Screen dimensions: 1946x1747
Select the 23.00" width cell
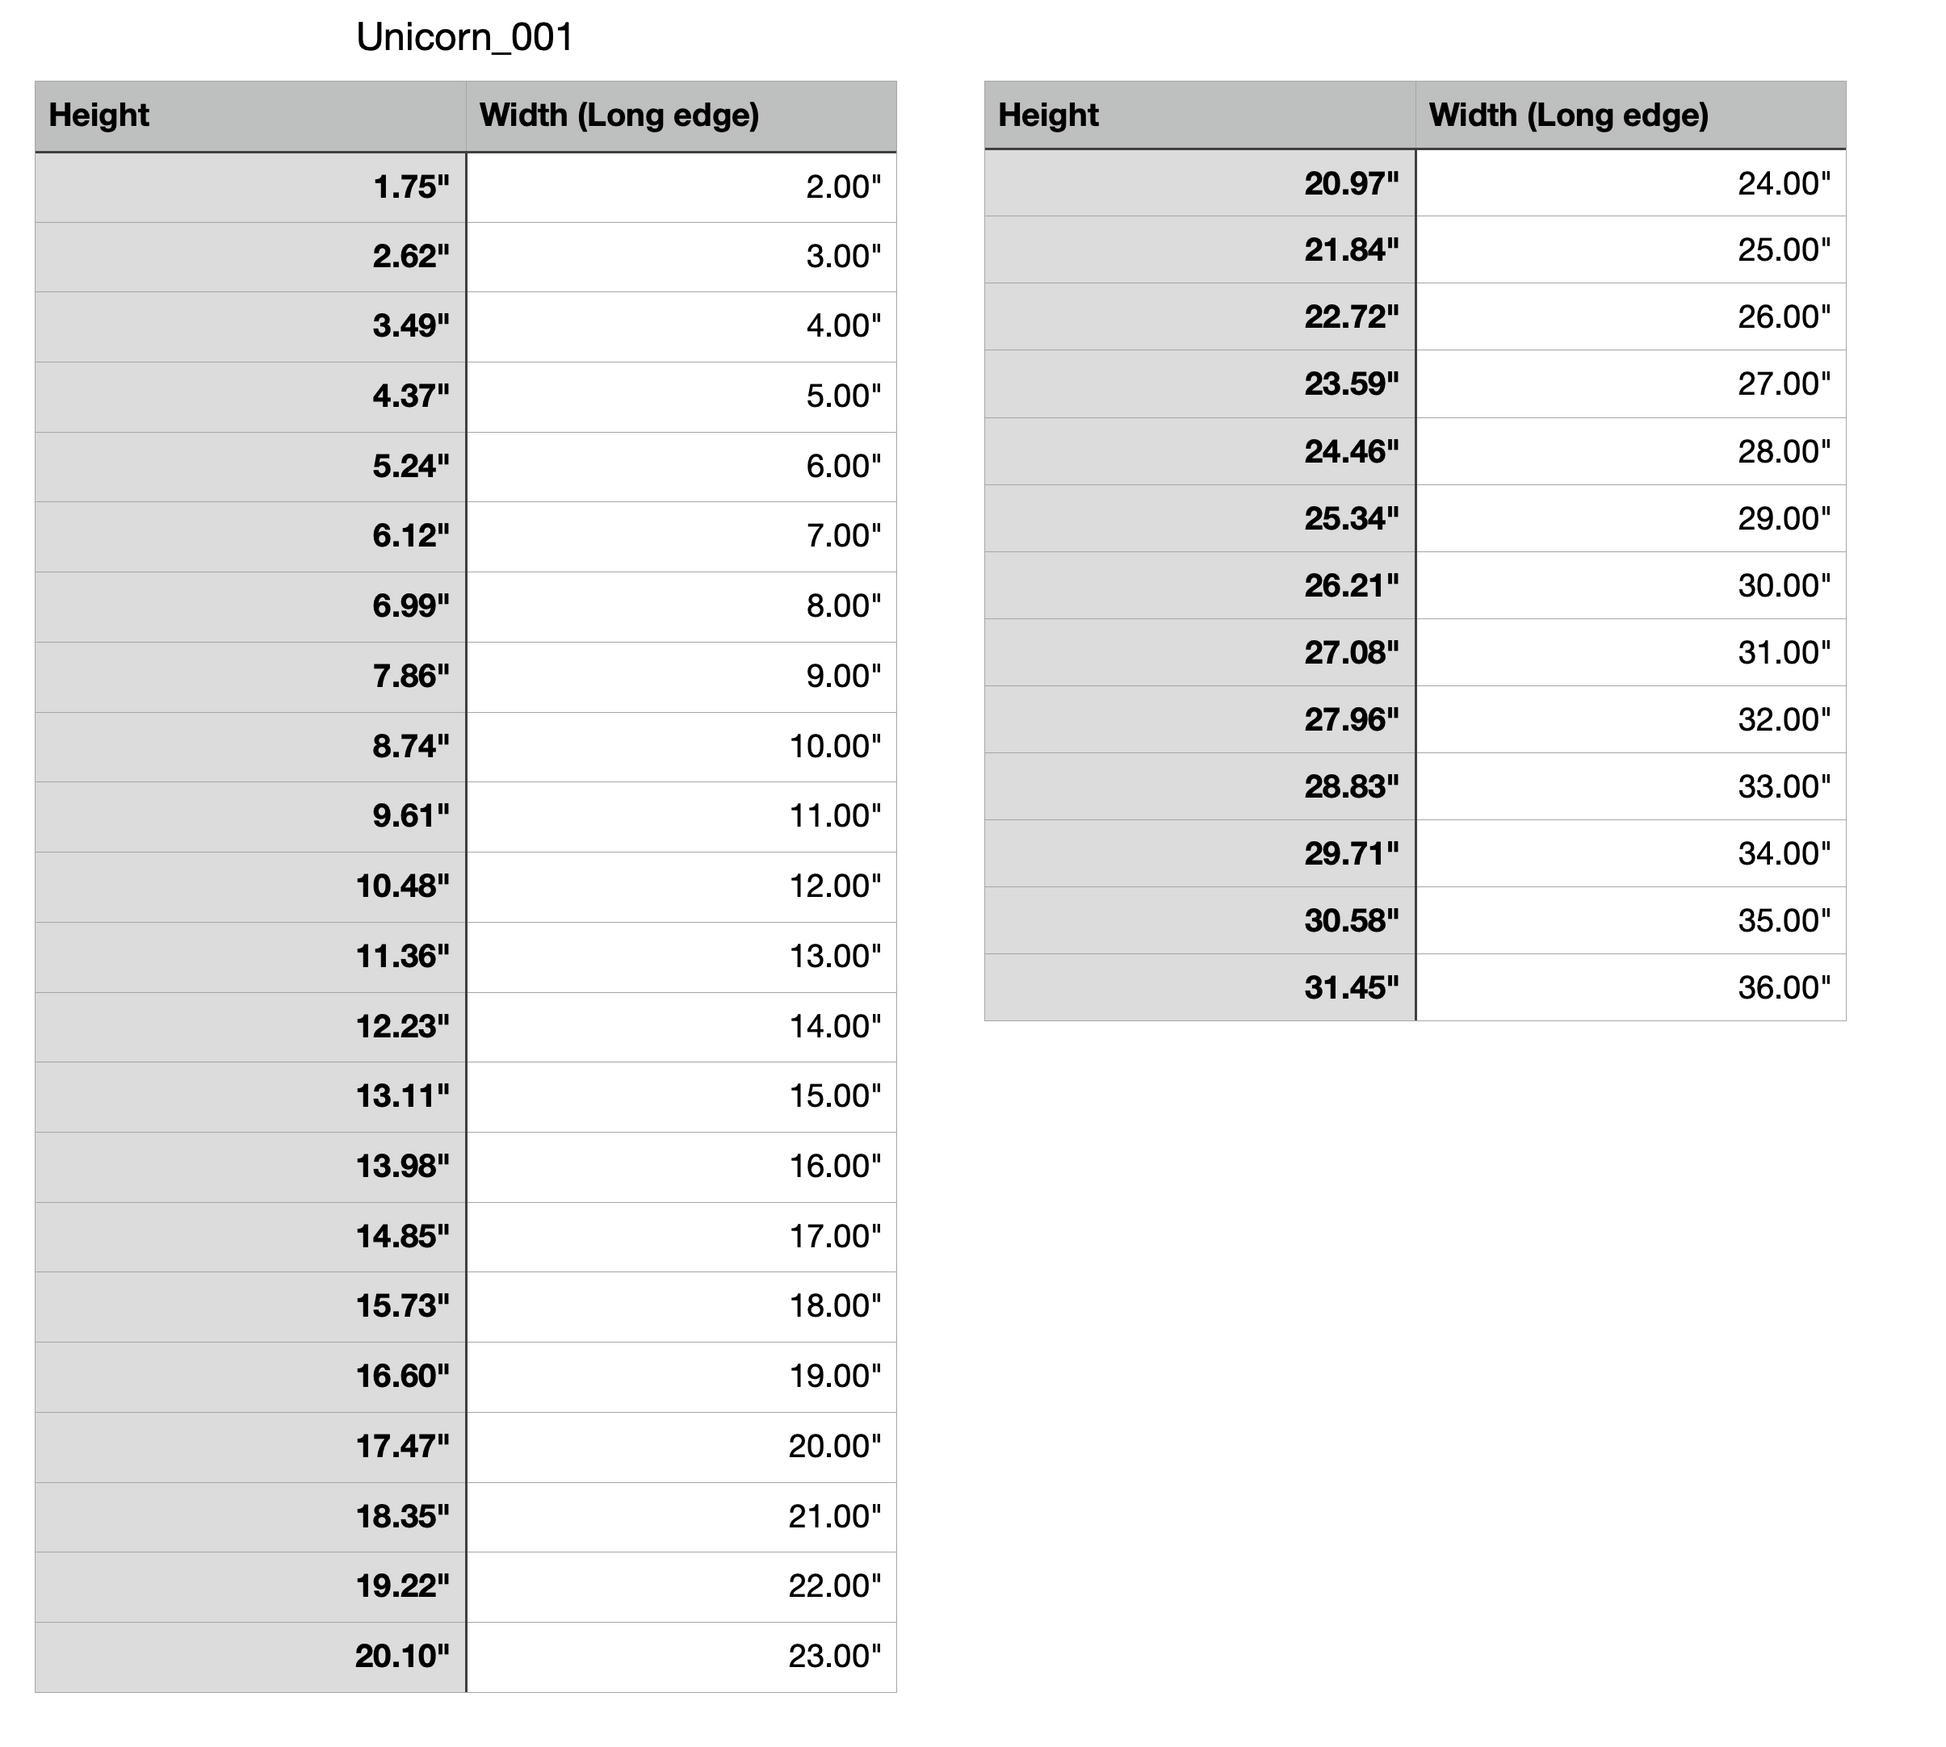click(681, 1657)
